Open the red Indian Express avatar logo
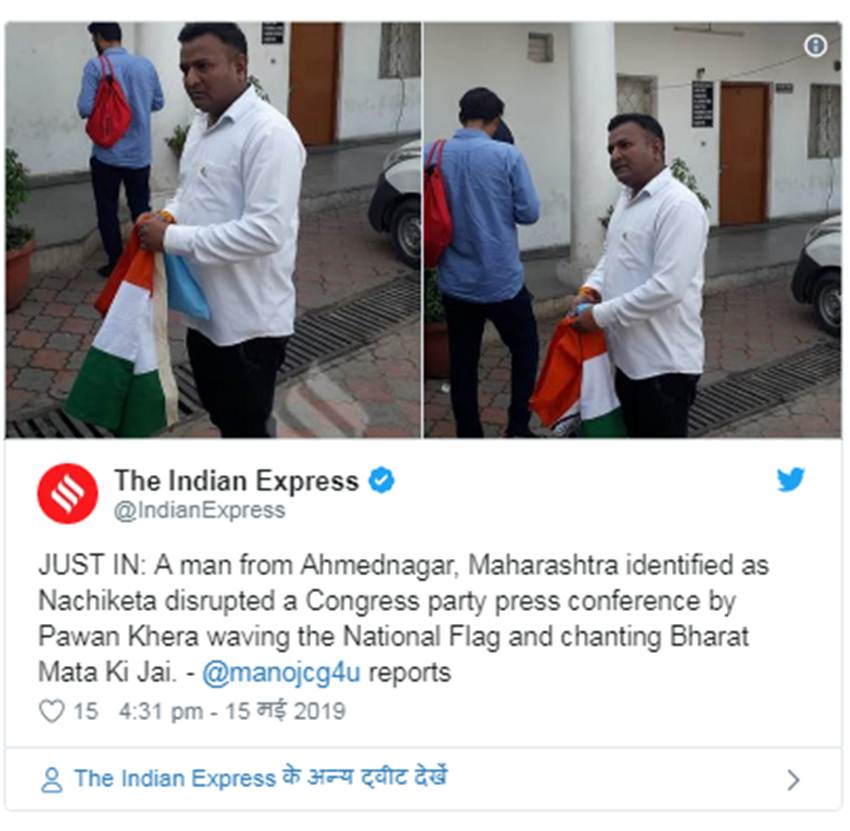The width and height of the screenshot is (850, 831). click(x=68, y=493)
